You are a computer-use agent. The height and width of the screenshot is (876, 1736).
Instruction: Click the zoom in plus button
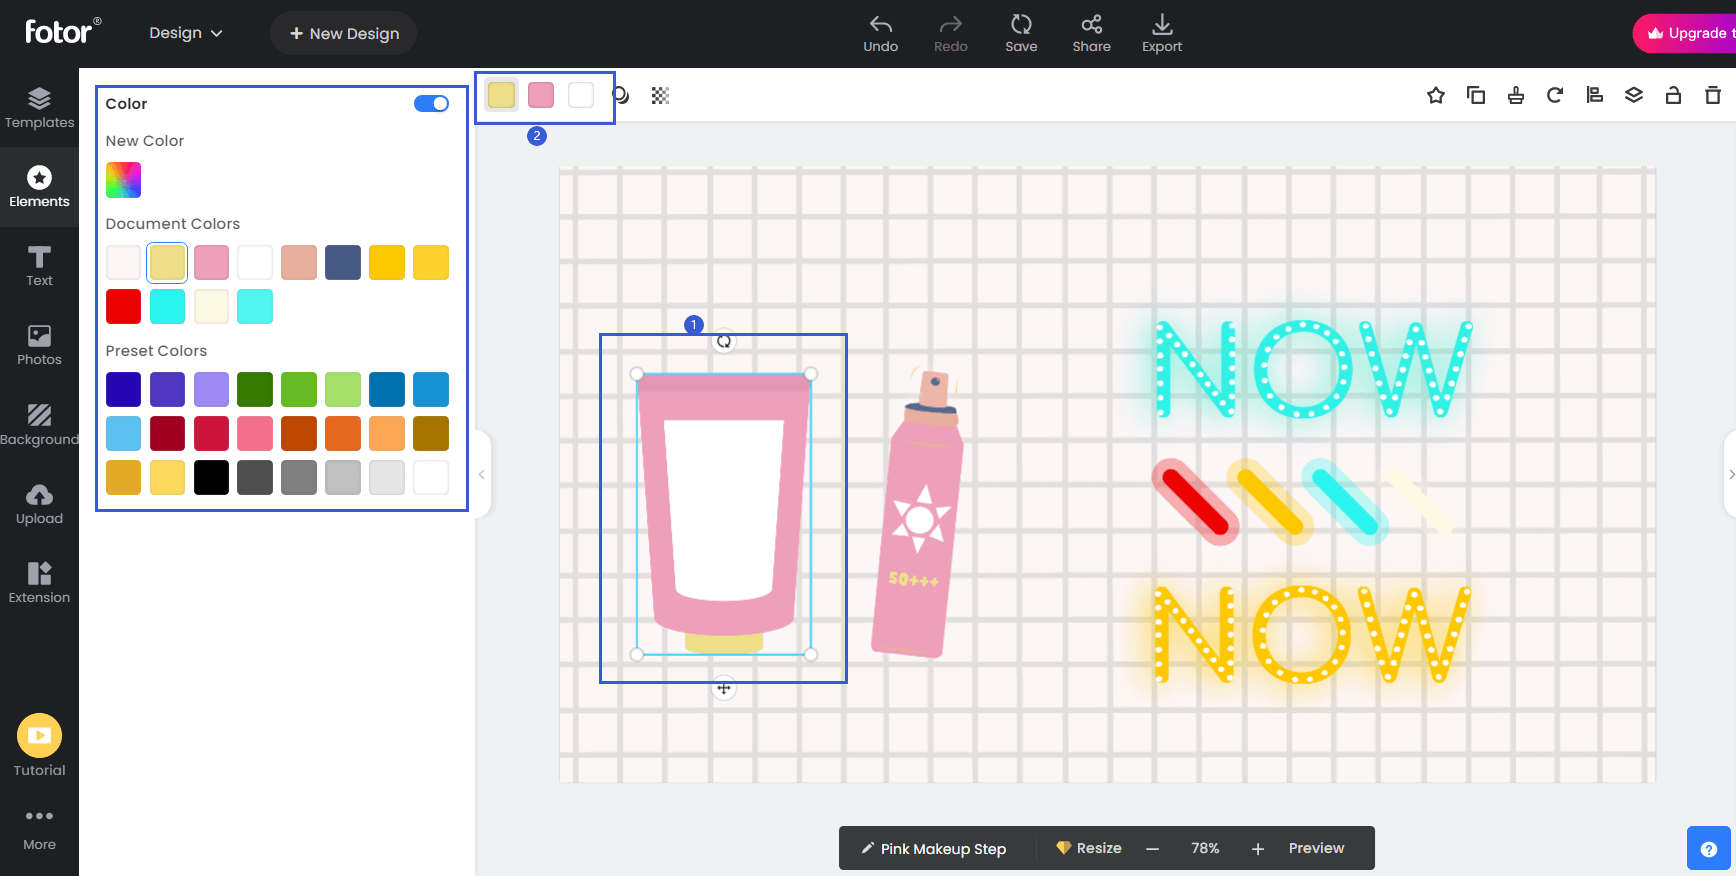point(1258,849)
